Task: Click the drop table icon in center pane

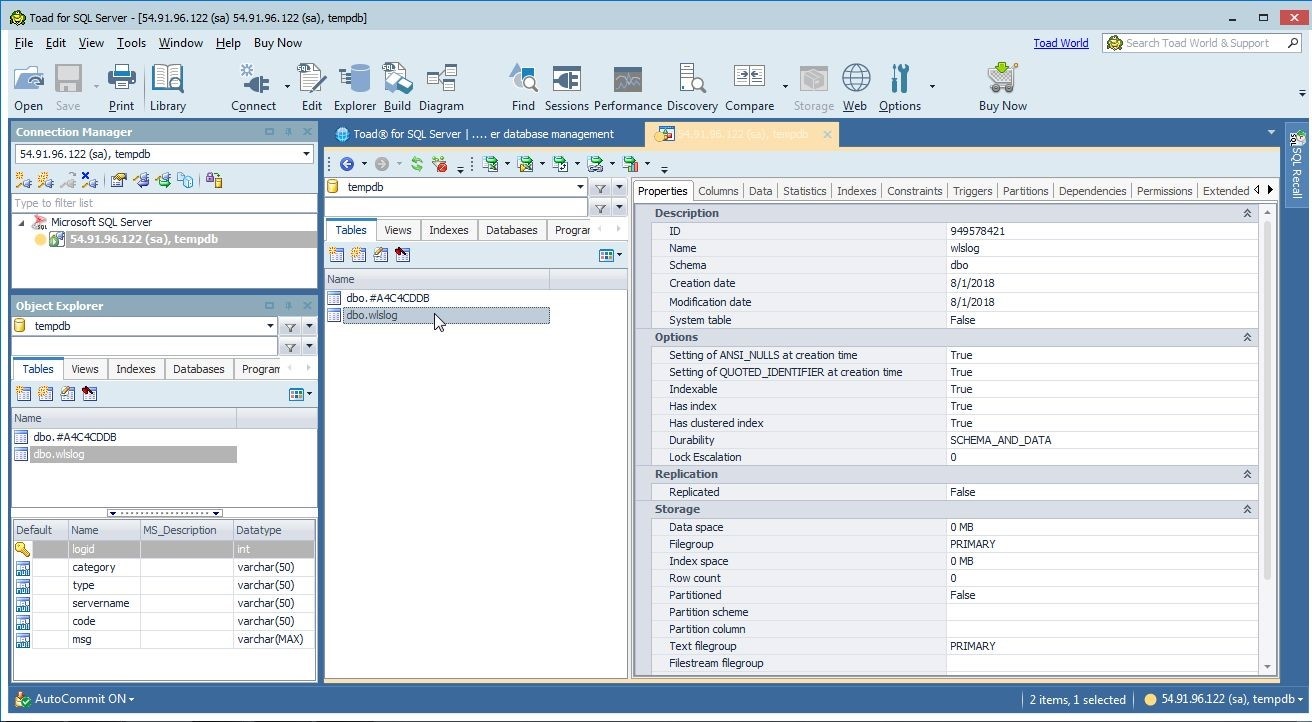Action: 402,255
